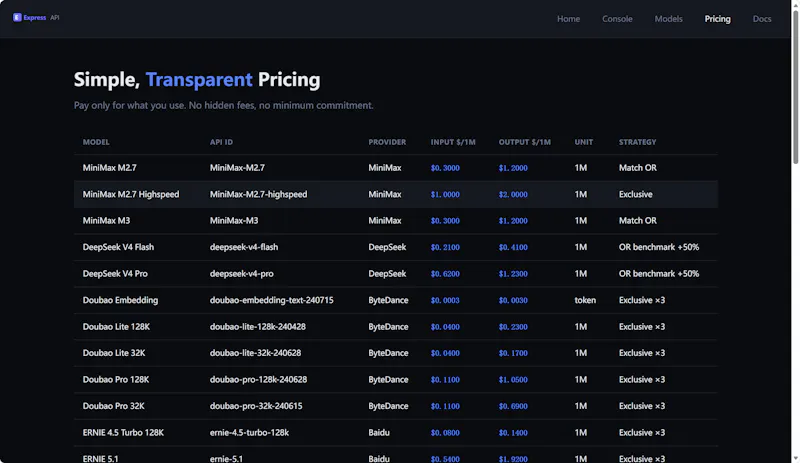Screen dimensions: 800x463
Task: Select the Doubao Pro 128K model name
Action: [116, 379]
